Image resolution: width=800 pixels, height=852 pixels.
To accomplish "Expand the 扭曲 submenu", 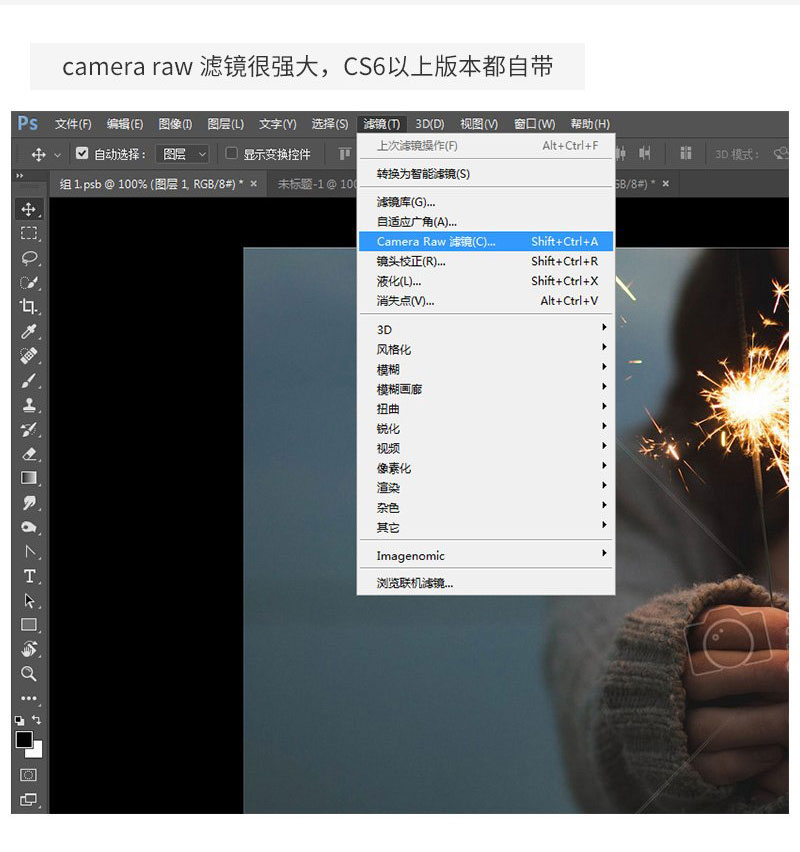I will (486, 409).
